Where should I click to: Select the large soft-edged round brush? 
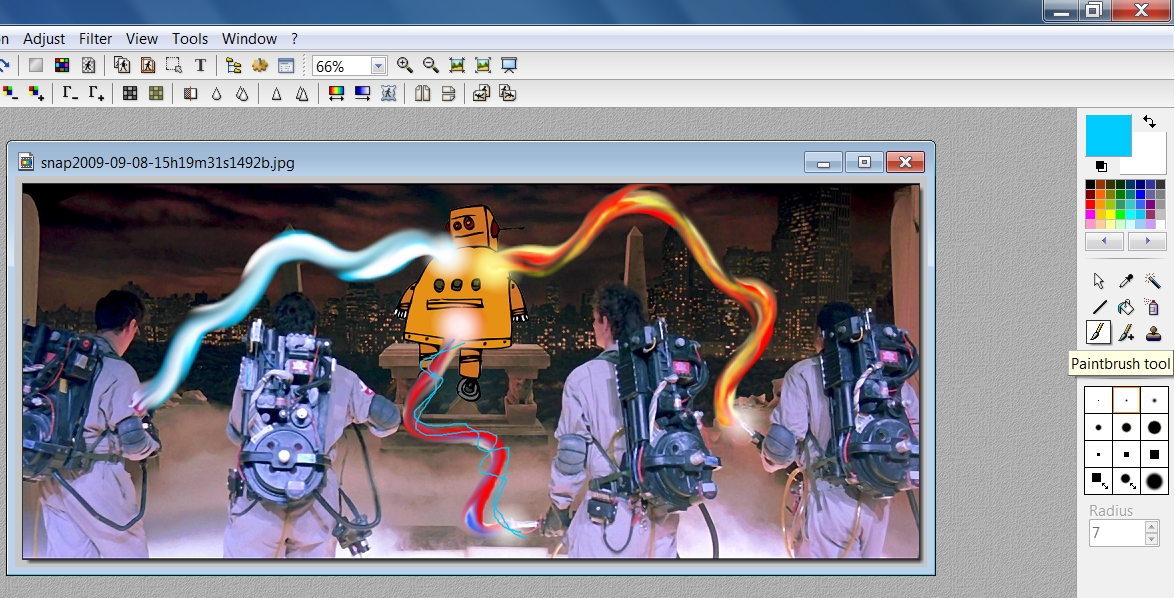pyautogui.click(x=1154, y=480)
